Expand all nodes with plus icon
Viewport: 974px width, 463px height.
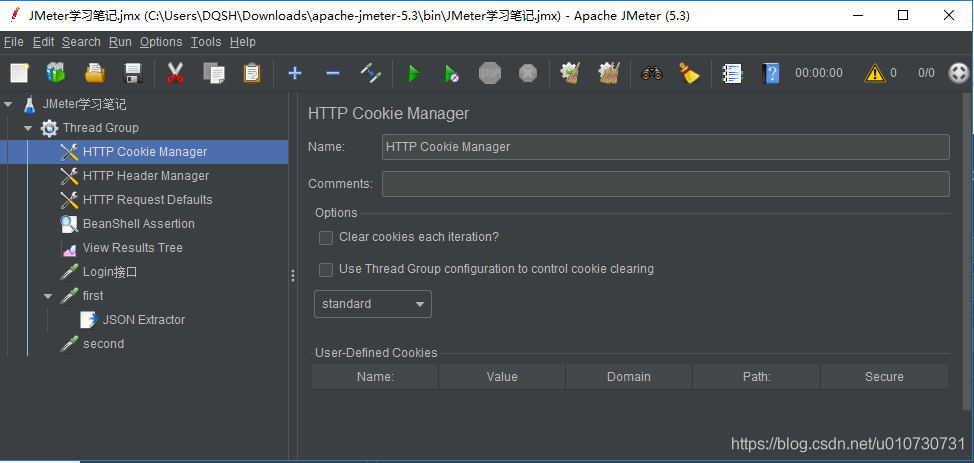pos(295,73)
